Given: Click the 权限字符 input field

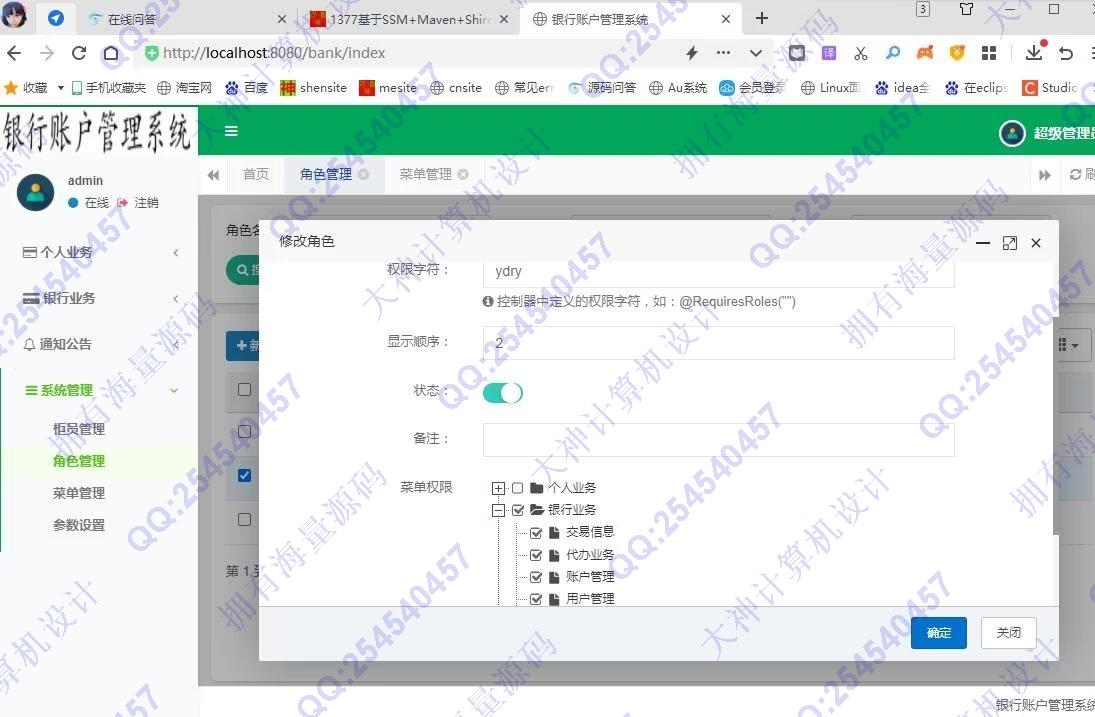Looking at the screenshot, I should [x=719, y=273].
